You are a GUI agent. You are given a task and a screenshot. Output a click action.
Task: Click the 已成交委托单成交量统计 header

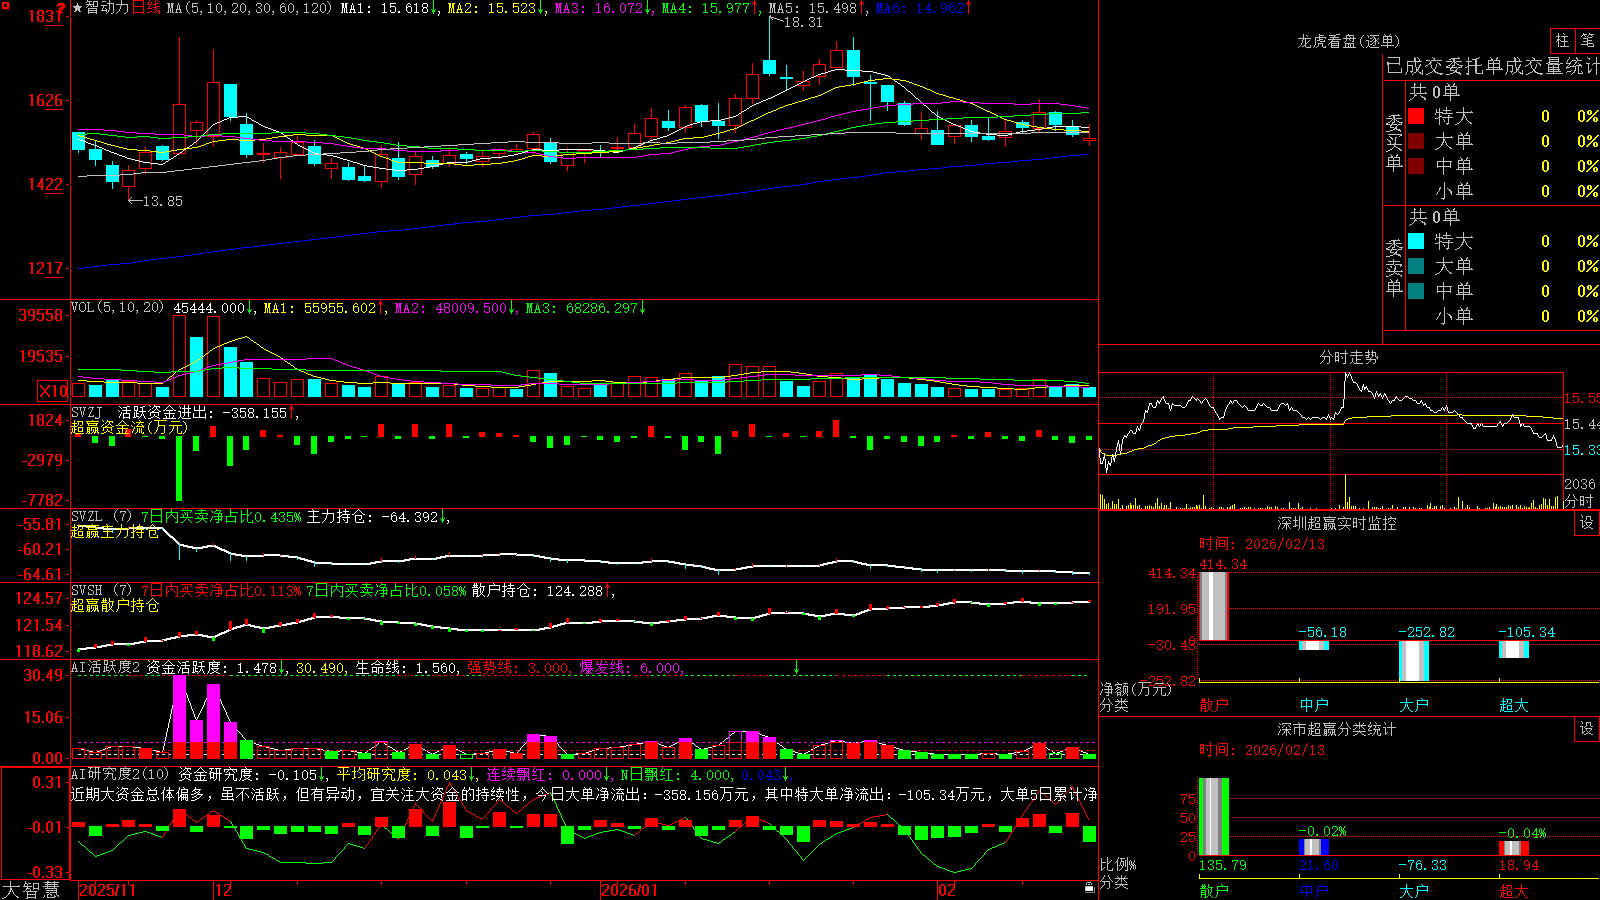[1492, 66]
